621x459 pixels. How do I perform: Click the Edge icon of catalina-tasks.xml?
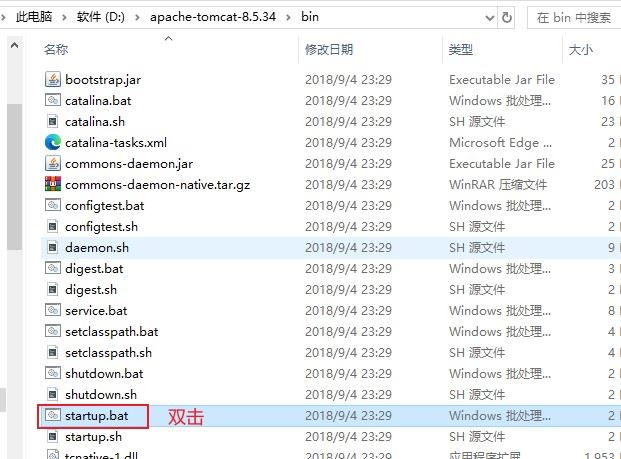tap(53, 142)
